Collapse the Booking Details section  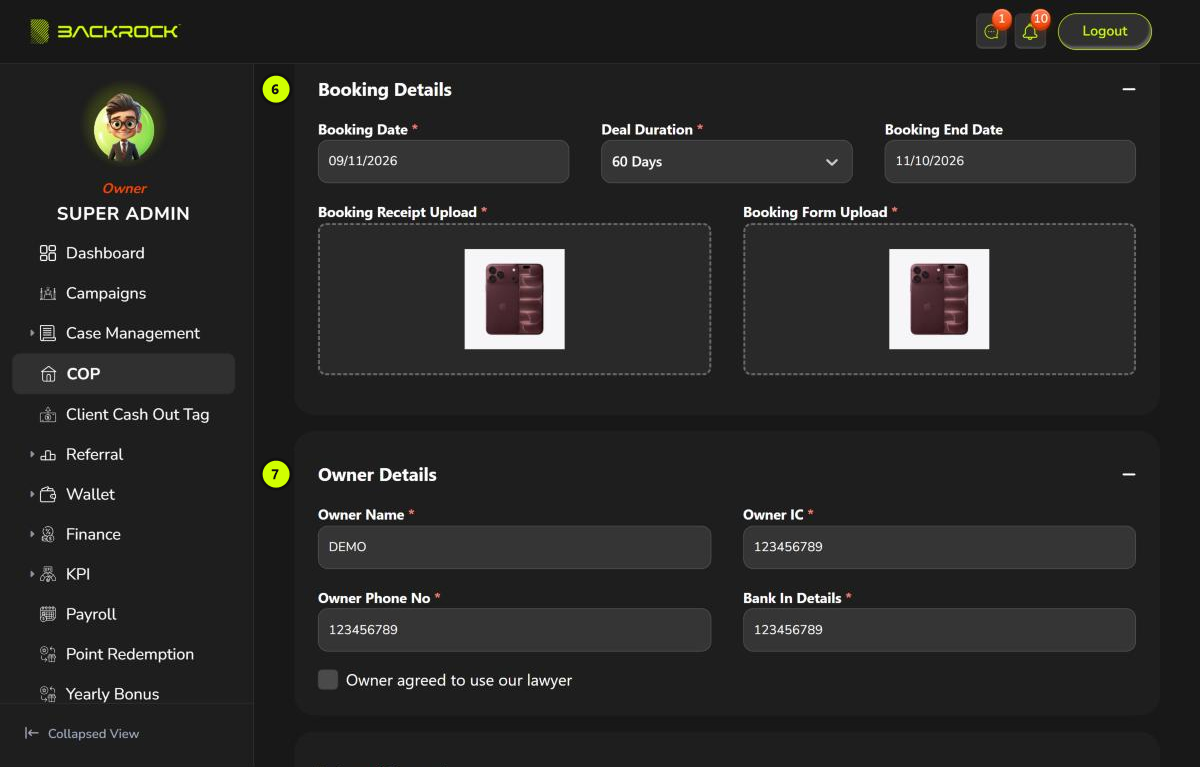point(1129,89)
